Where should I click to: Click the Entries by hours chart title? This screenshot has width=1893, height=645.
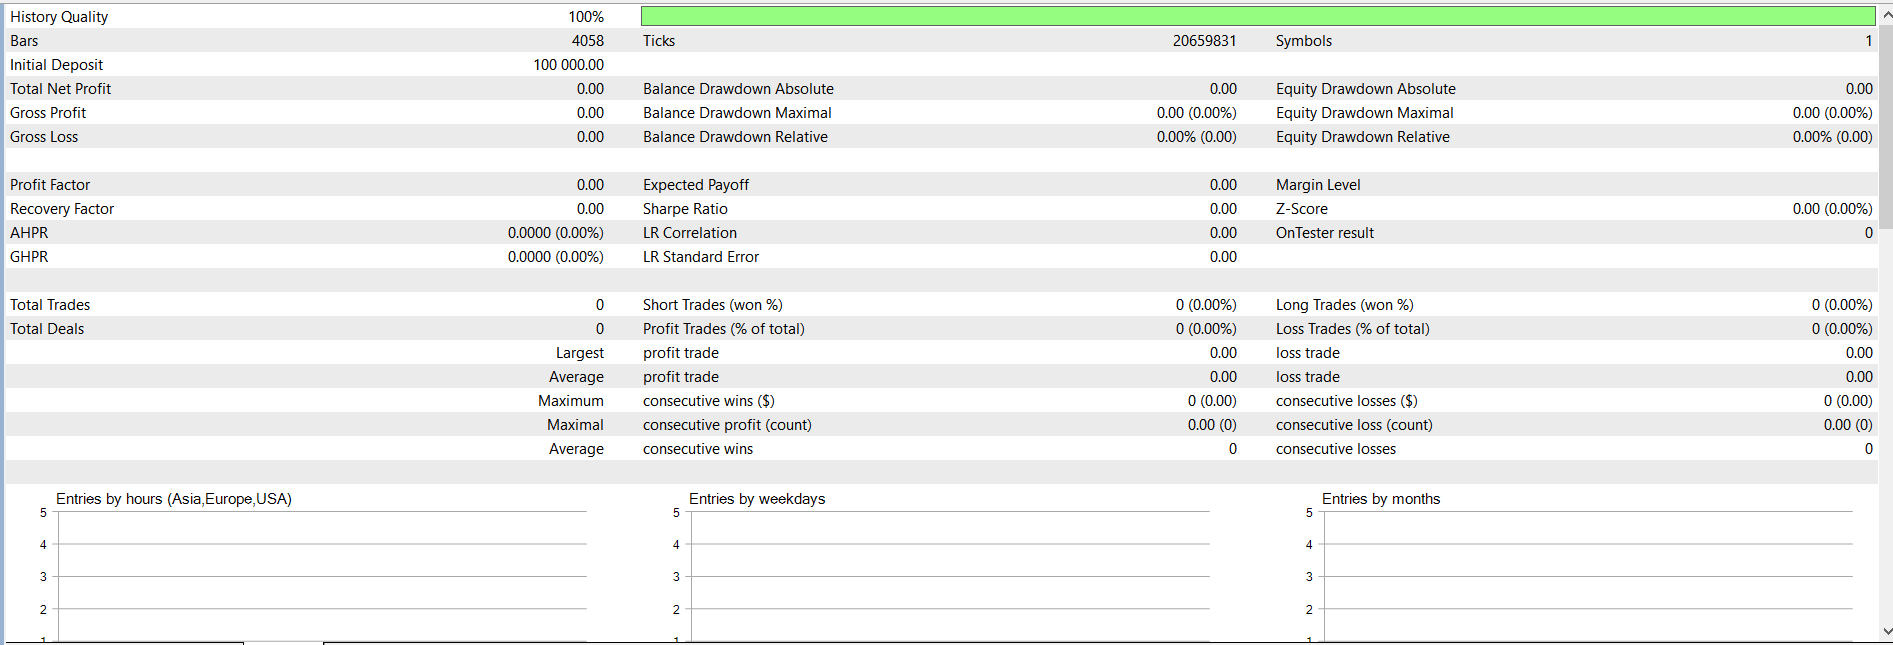click(174, 499)
